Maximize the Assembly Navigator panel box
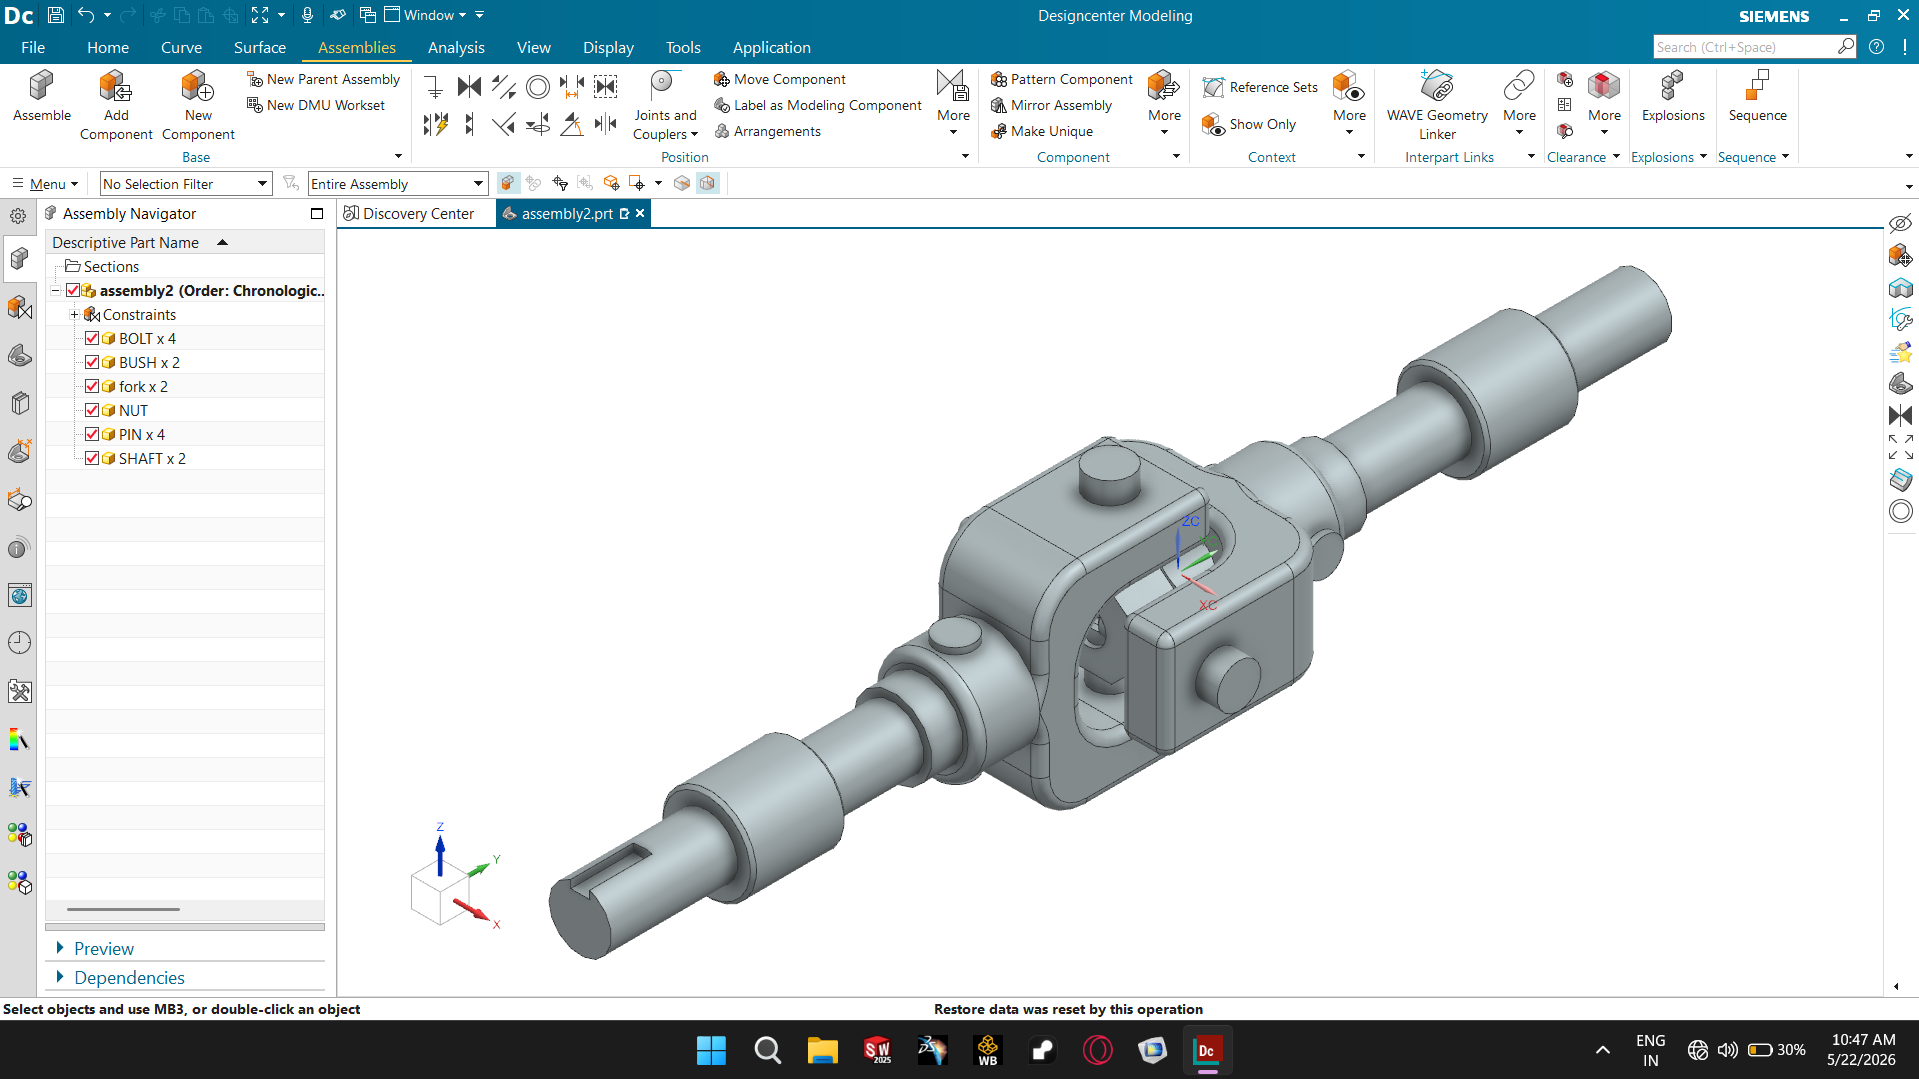This screenshot has width=1919, height=1079. coord(317,214)
